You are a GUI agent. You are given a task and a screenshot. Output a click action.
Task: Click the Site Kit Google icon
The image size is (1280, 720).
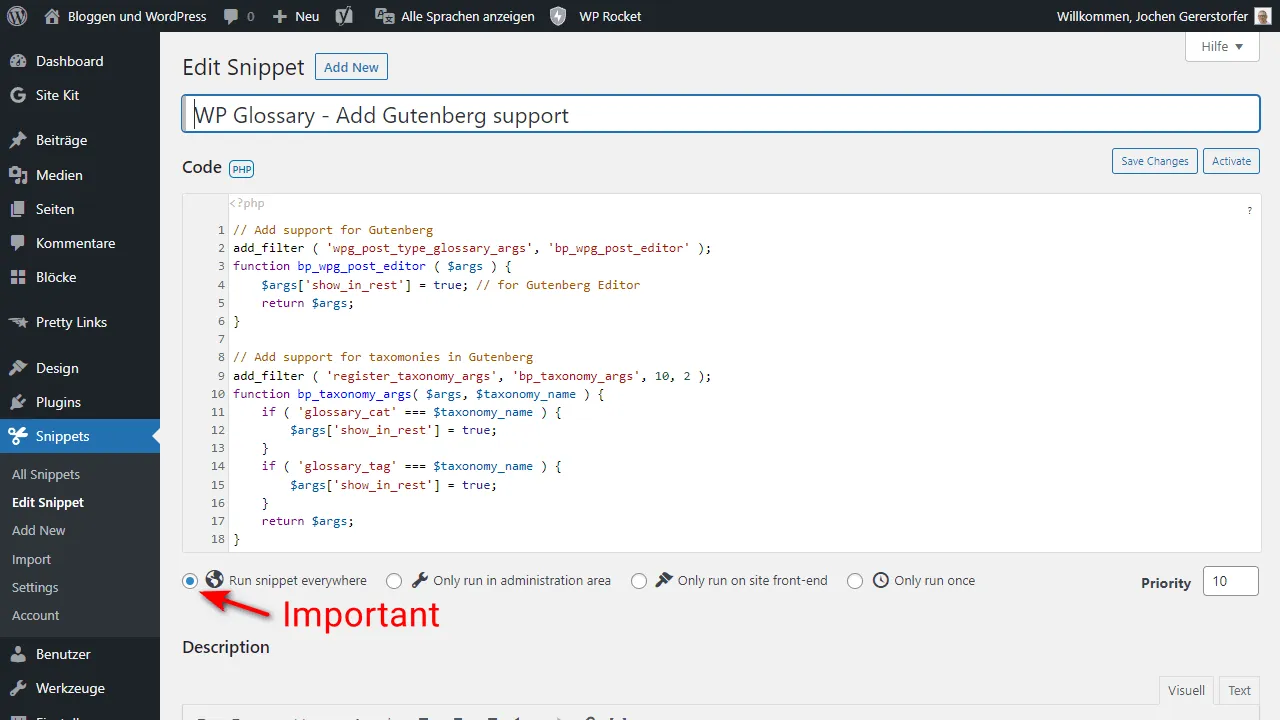click(18, 95)
